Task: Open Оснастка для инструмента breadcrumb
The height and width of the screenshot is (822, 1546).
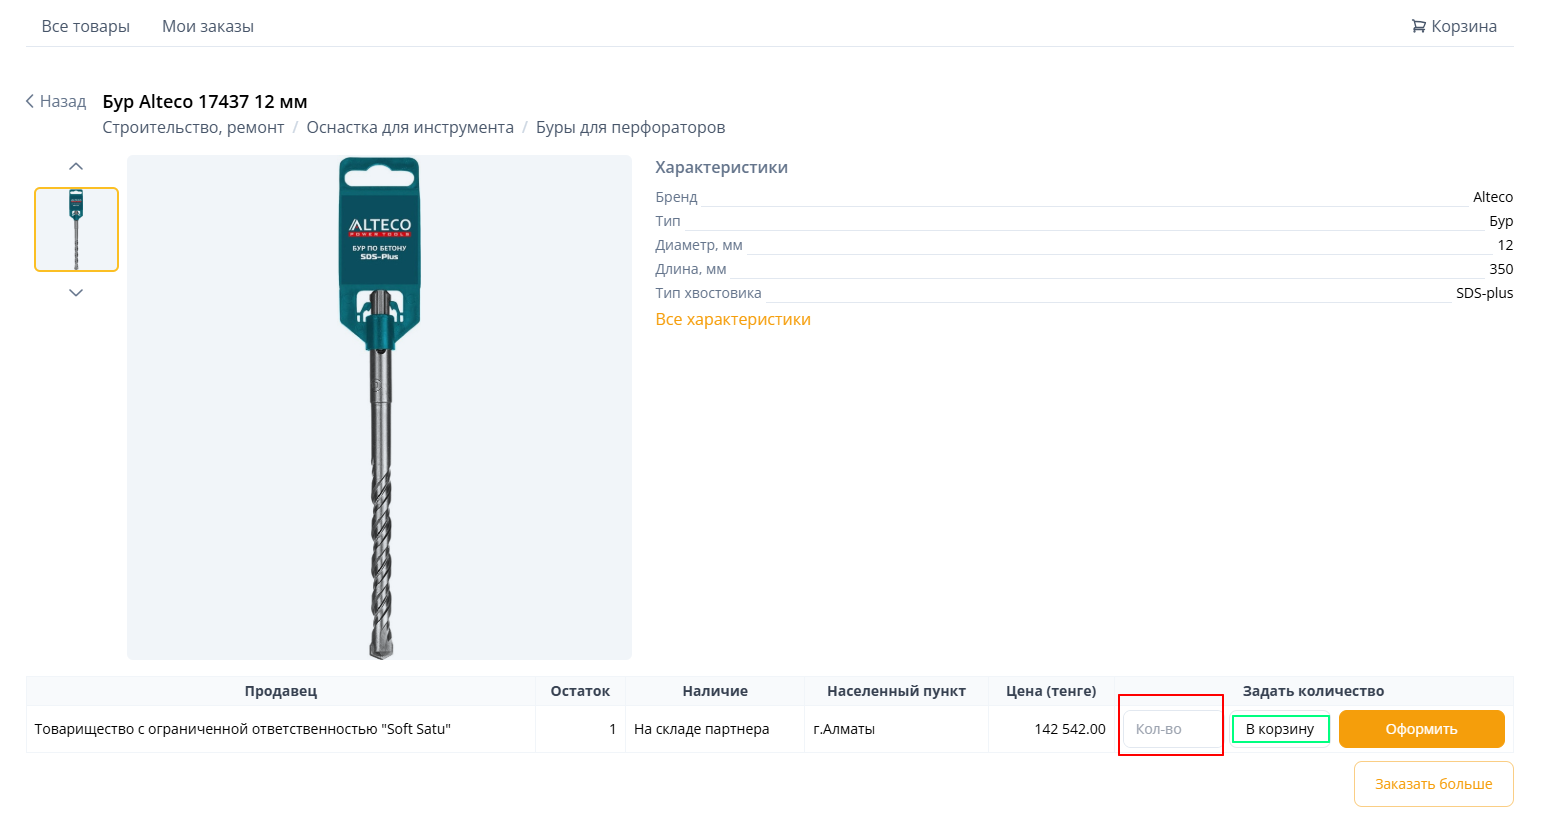Action: tap(410, 127)
